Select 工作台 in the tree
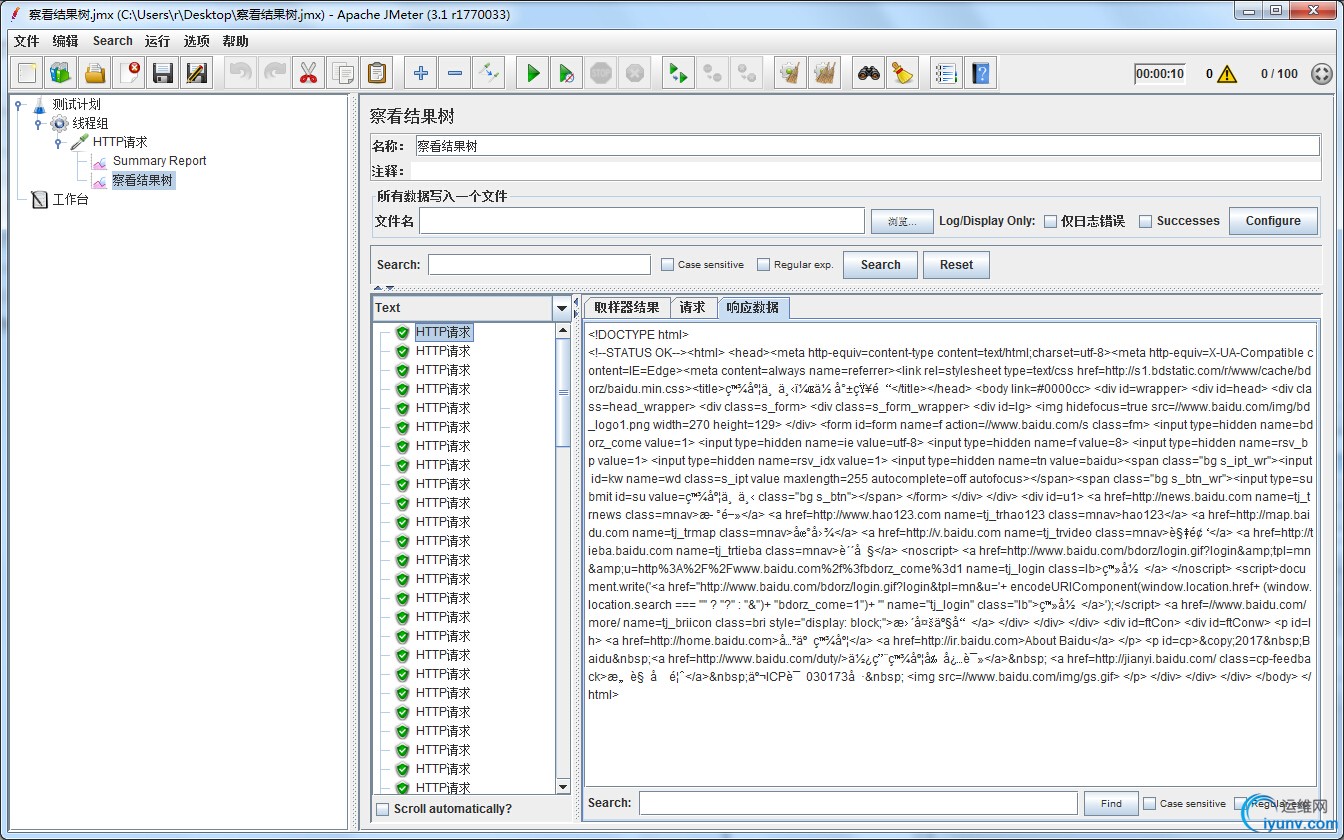 click(x=70, y=200)
